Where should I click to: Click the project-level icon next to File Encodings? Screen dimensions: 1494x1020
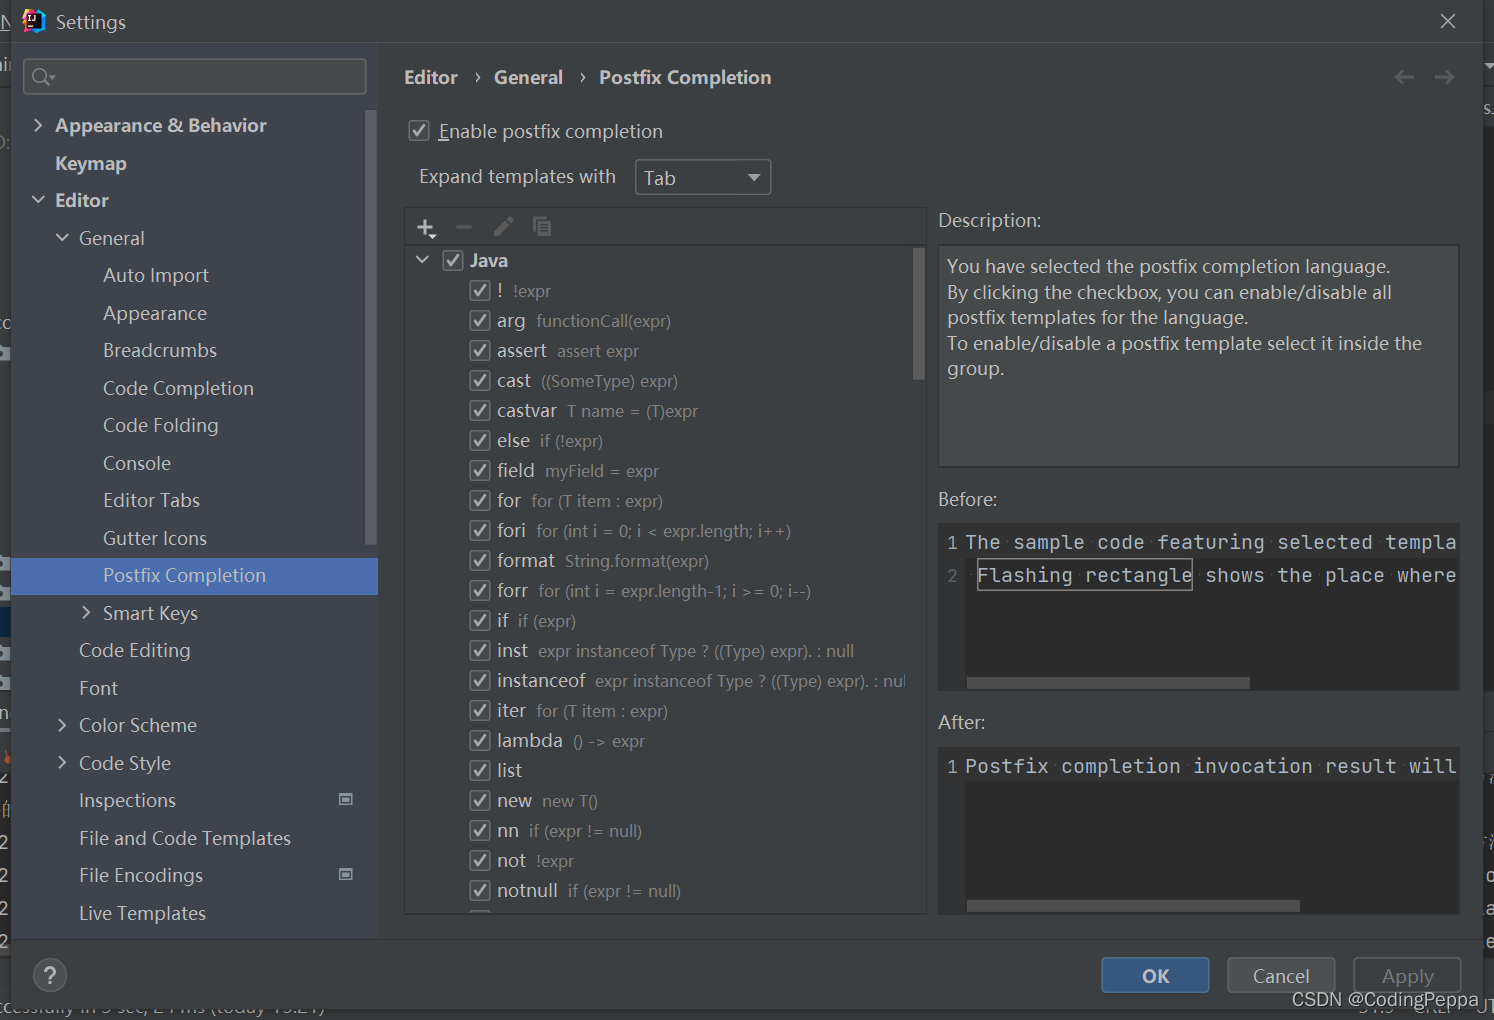click(346, 875)
